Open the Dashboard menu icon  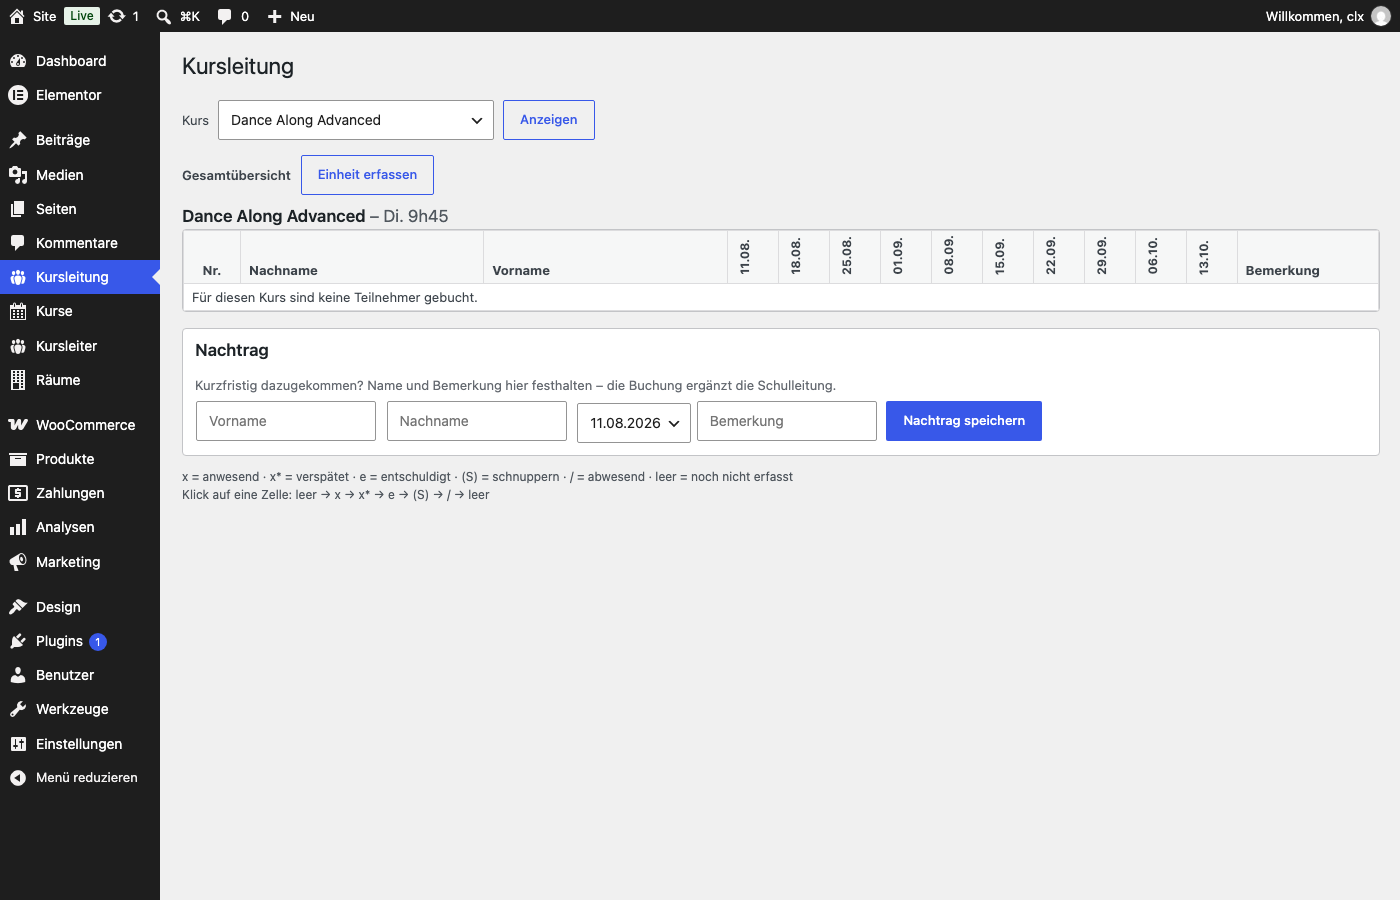(18, 61)
